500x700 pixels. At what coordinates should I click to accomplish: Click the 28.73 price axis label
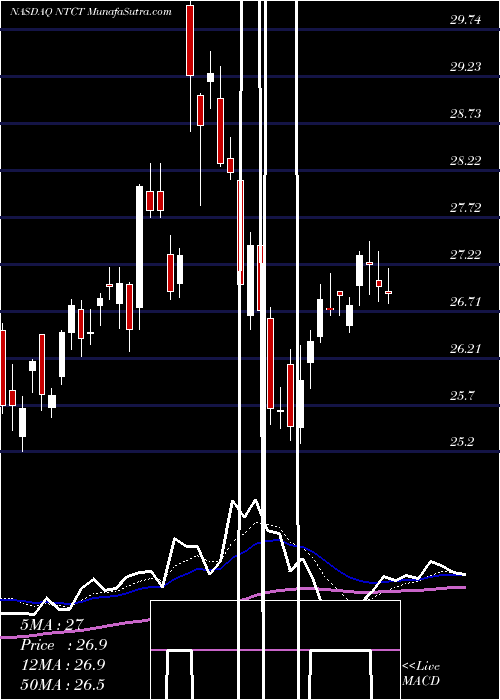[x=466, y=113]
